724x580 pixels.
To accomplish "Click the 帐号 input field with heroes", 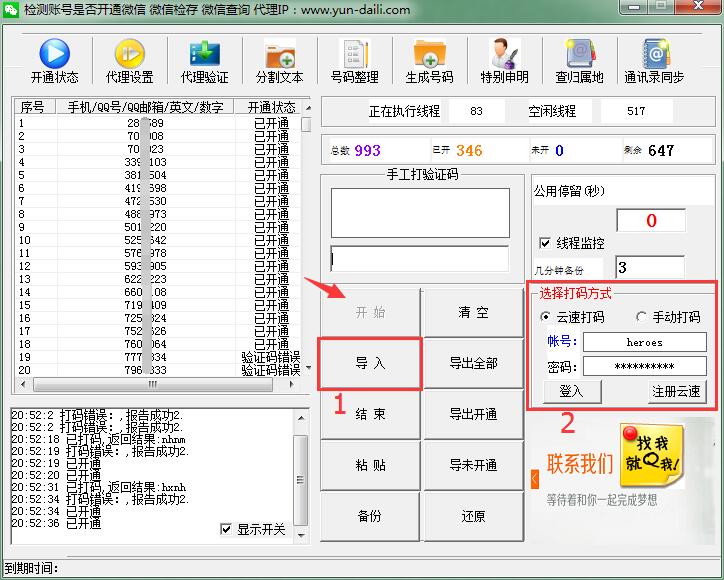I will [645, 342].
